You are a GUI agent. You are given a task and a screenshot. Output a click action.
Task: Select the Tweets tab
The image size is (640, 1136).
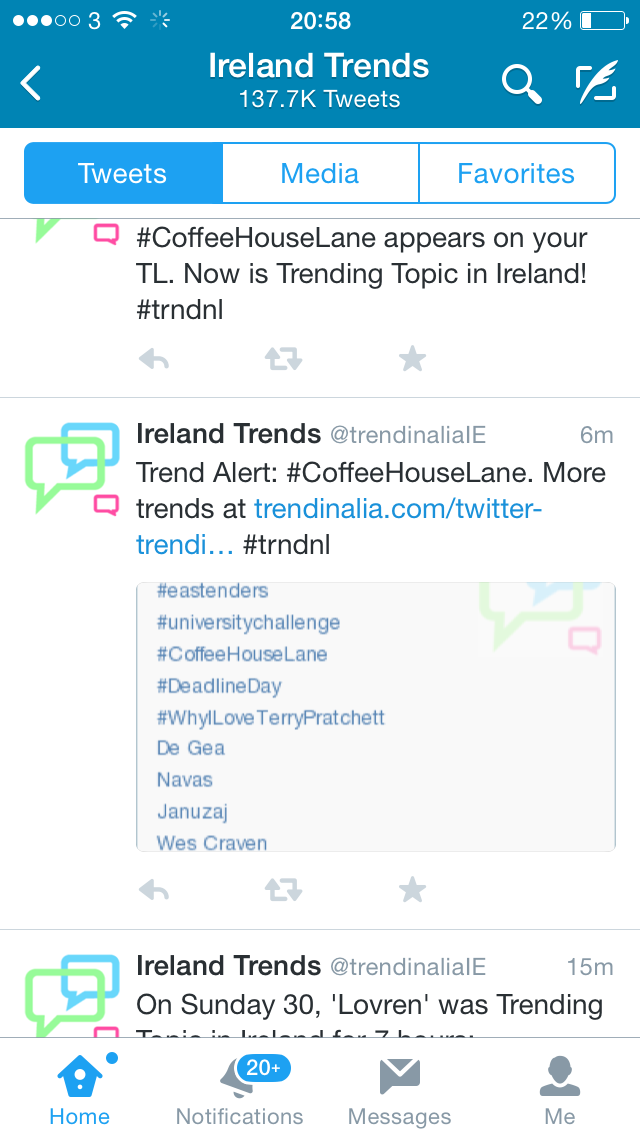coord(123,173)
